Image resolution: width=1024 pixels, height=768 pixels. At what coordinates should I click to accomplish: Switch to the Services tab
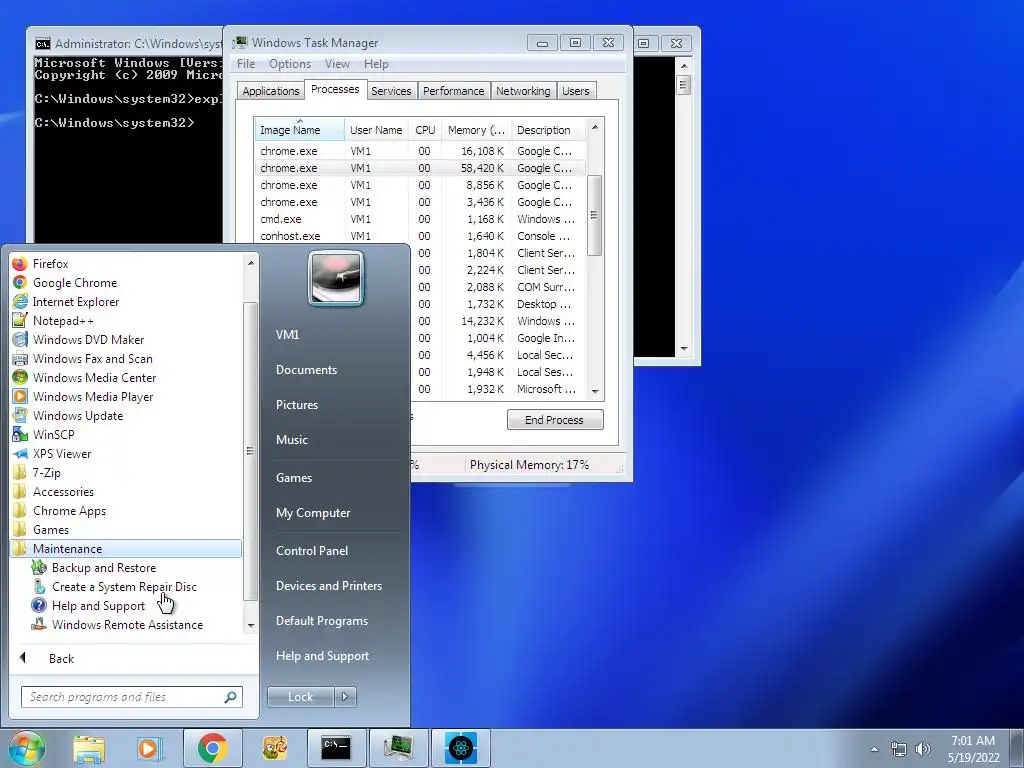point(391,91)
